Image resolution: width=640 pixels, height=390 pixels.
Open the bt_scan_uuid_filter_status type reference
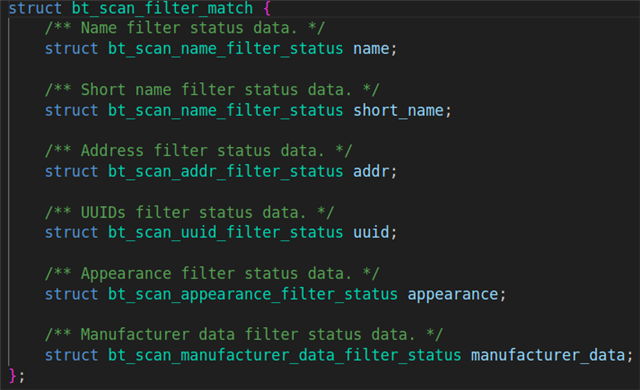[x=225, y=233]
